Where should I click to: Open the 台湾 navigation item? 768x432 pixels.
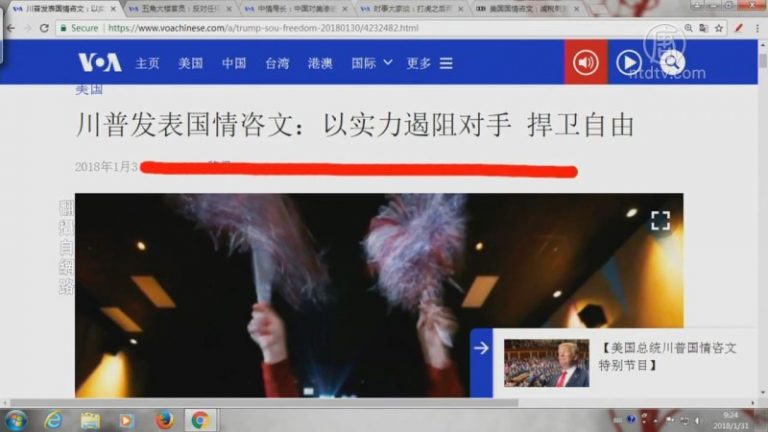click(x=277, y=63)
